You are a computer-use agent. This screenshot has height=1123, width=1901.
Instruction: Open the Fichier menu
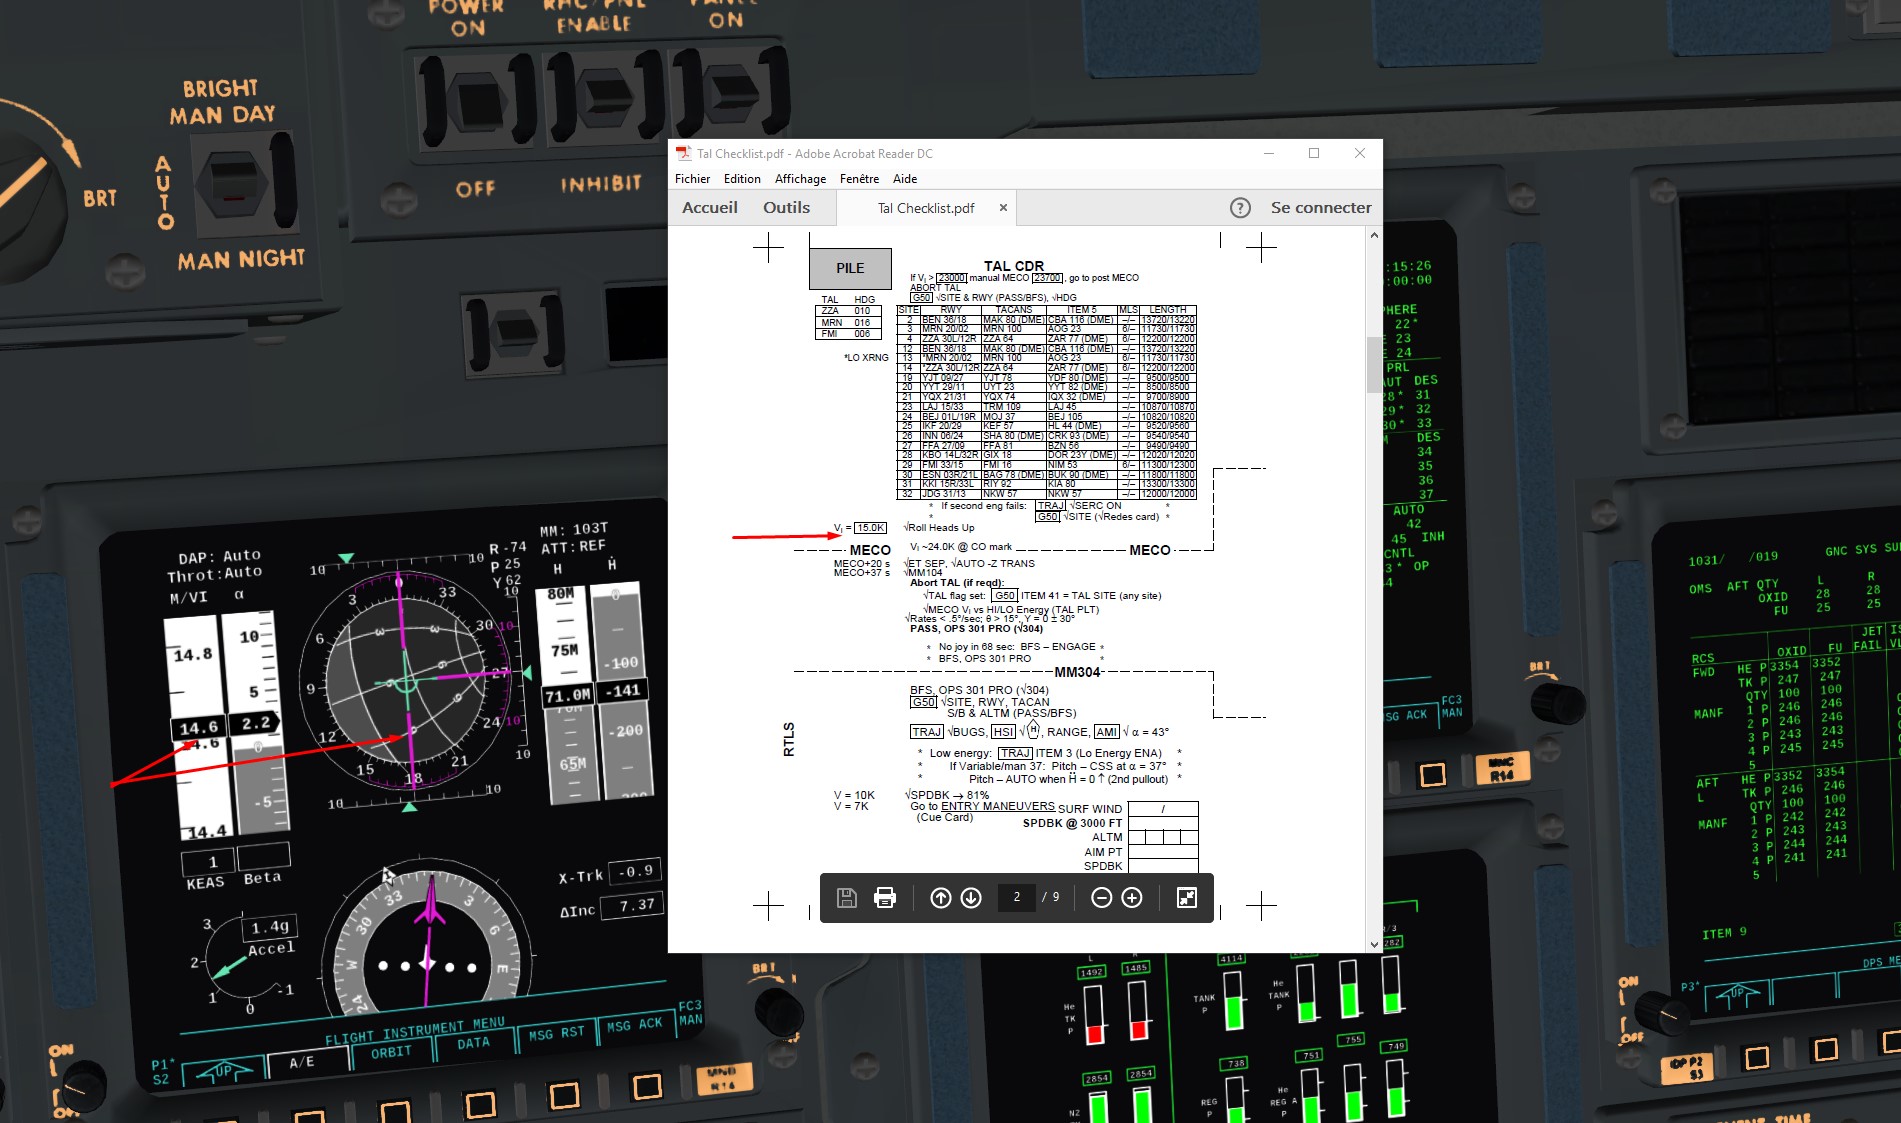[692, 179]
